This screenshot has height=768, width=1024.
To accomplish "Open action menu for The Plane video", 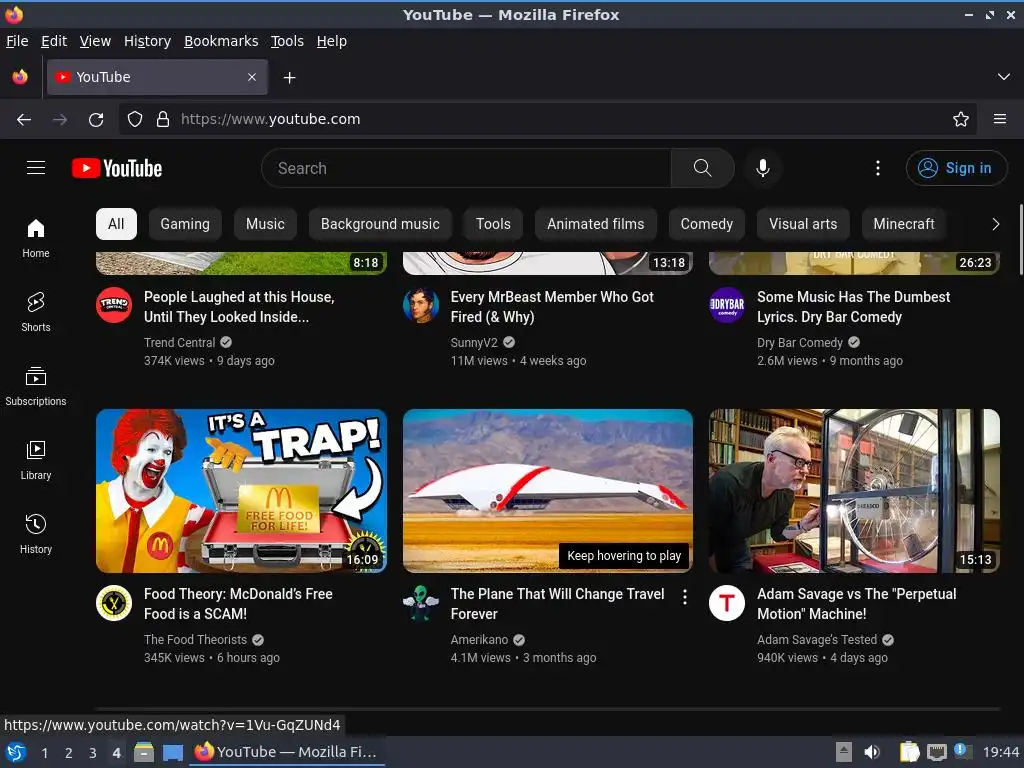I will [684, 597].
